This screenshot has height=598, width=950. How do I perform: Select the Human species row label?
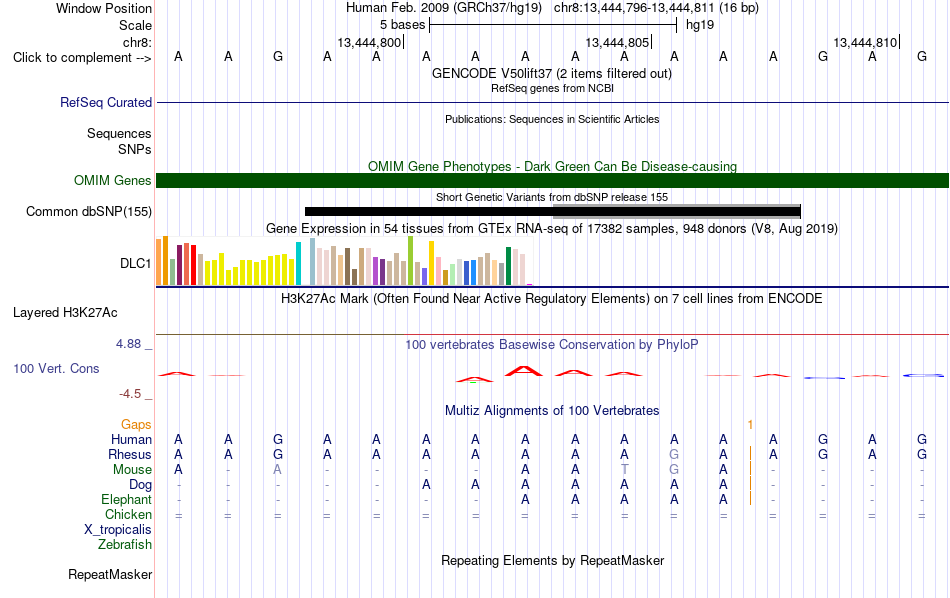(x=131, y=439)
